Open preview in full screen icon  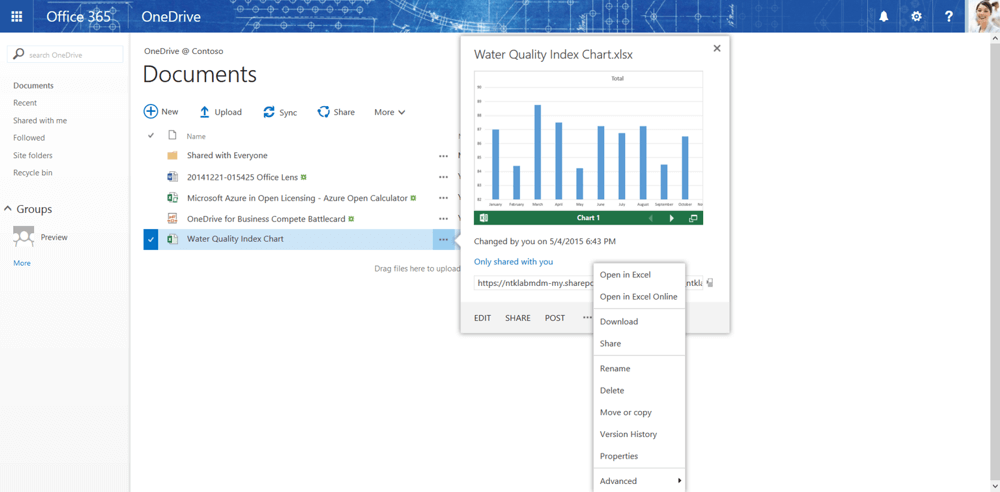point(693,218)
